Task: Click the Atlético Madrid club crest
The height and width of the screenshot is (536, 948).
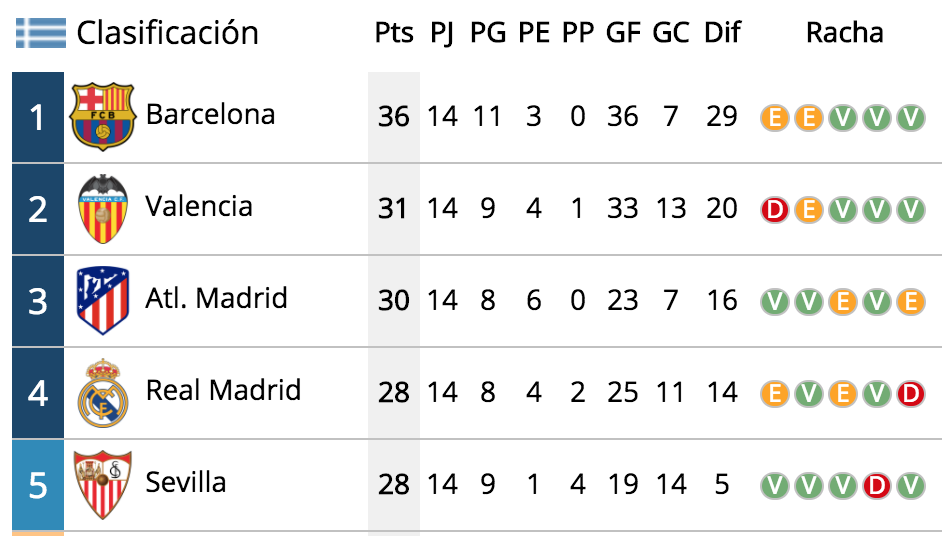Action: (103, 300)
